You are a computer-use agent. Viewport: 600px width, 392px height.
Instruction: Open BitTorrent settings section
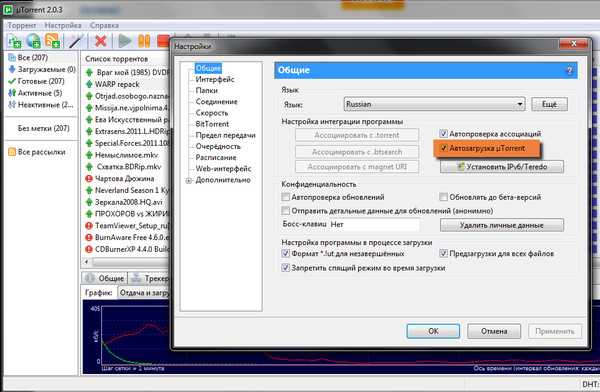212,124
